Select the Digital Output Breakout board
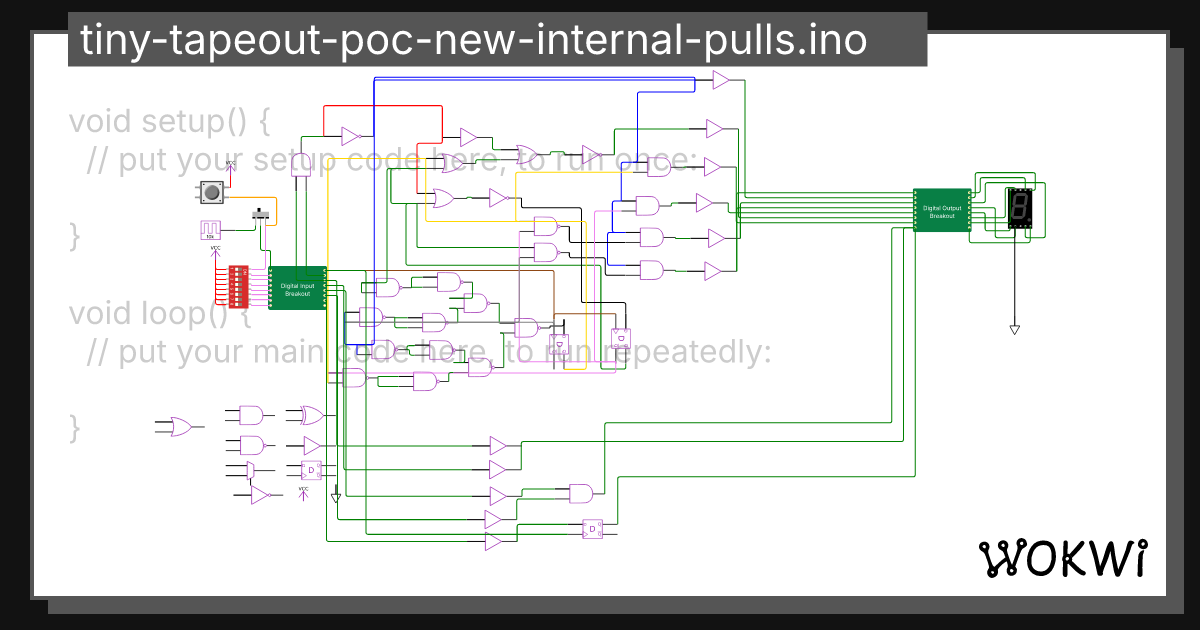This screenshot has height=630, width=1200. [942, 210]
